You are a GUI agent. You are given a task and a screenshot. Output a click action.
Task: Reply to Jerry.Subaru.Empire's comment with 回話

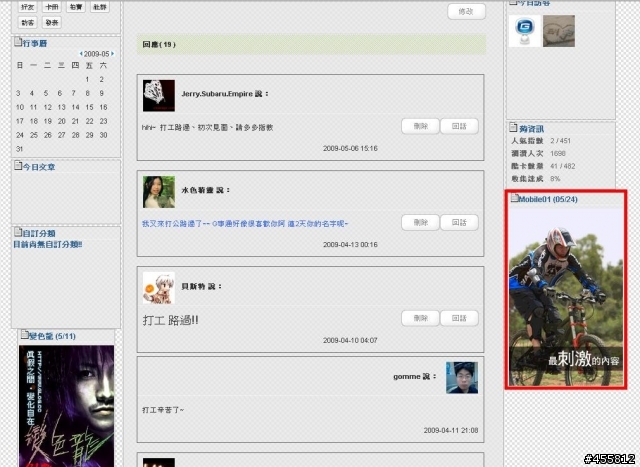coord(459,126)
